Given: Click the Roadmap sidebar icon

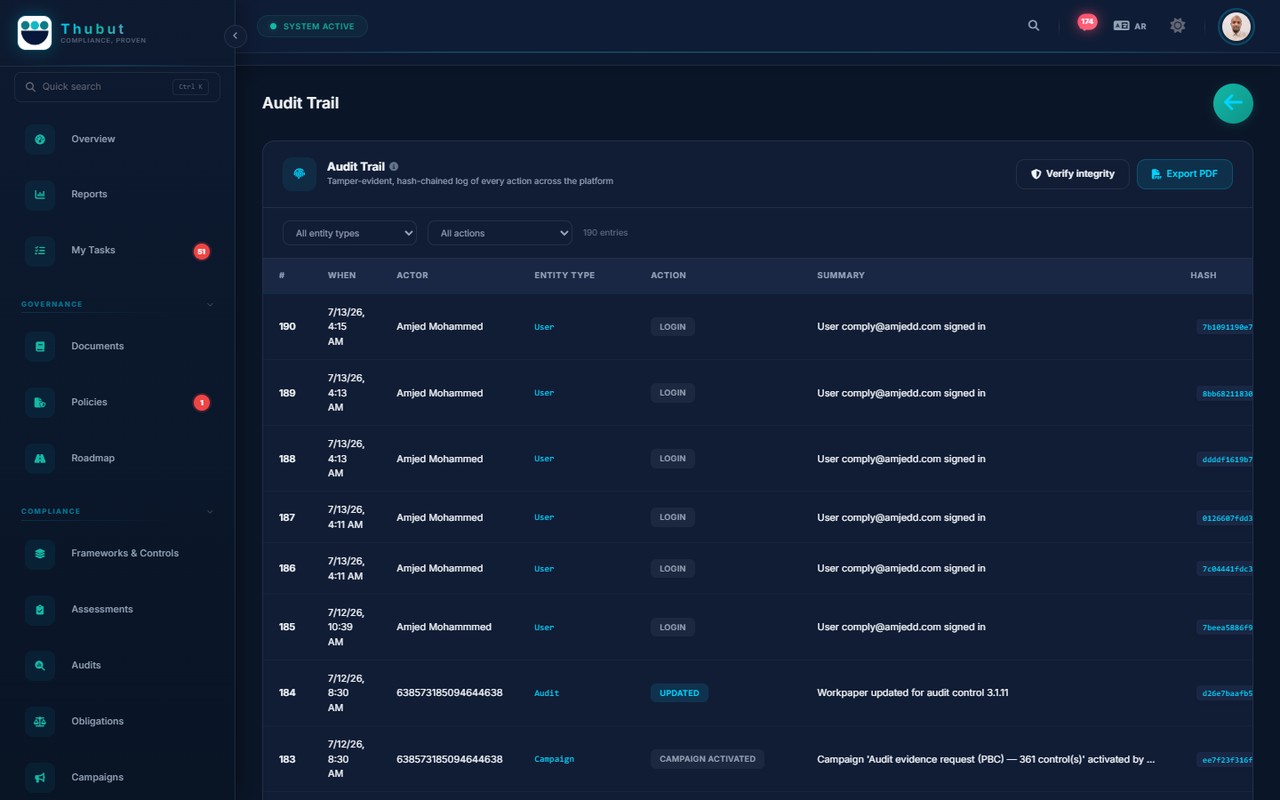Looking at the screenshot, I should [40, 459].
